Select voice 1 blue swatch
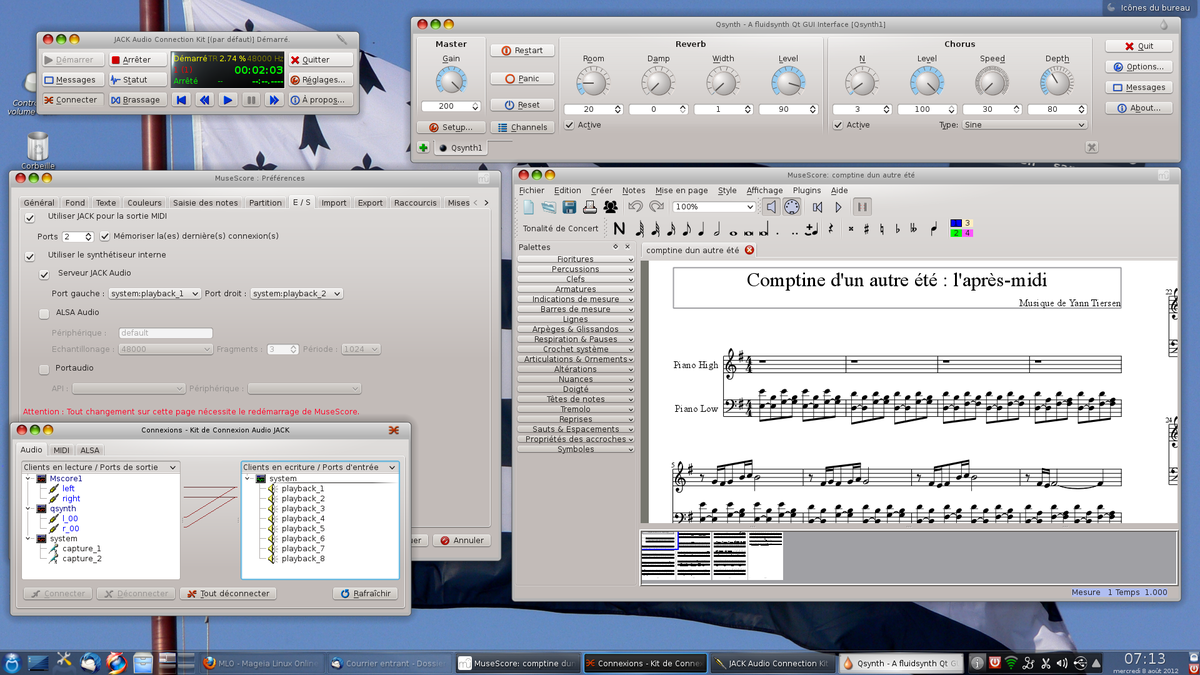Image resolution: width=1200 pixels, height=675 pixels. [956, 223]
